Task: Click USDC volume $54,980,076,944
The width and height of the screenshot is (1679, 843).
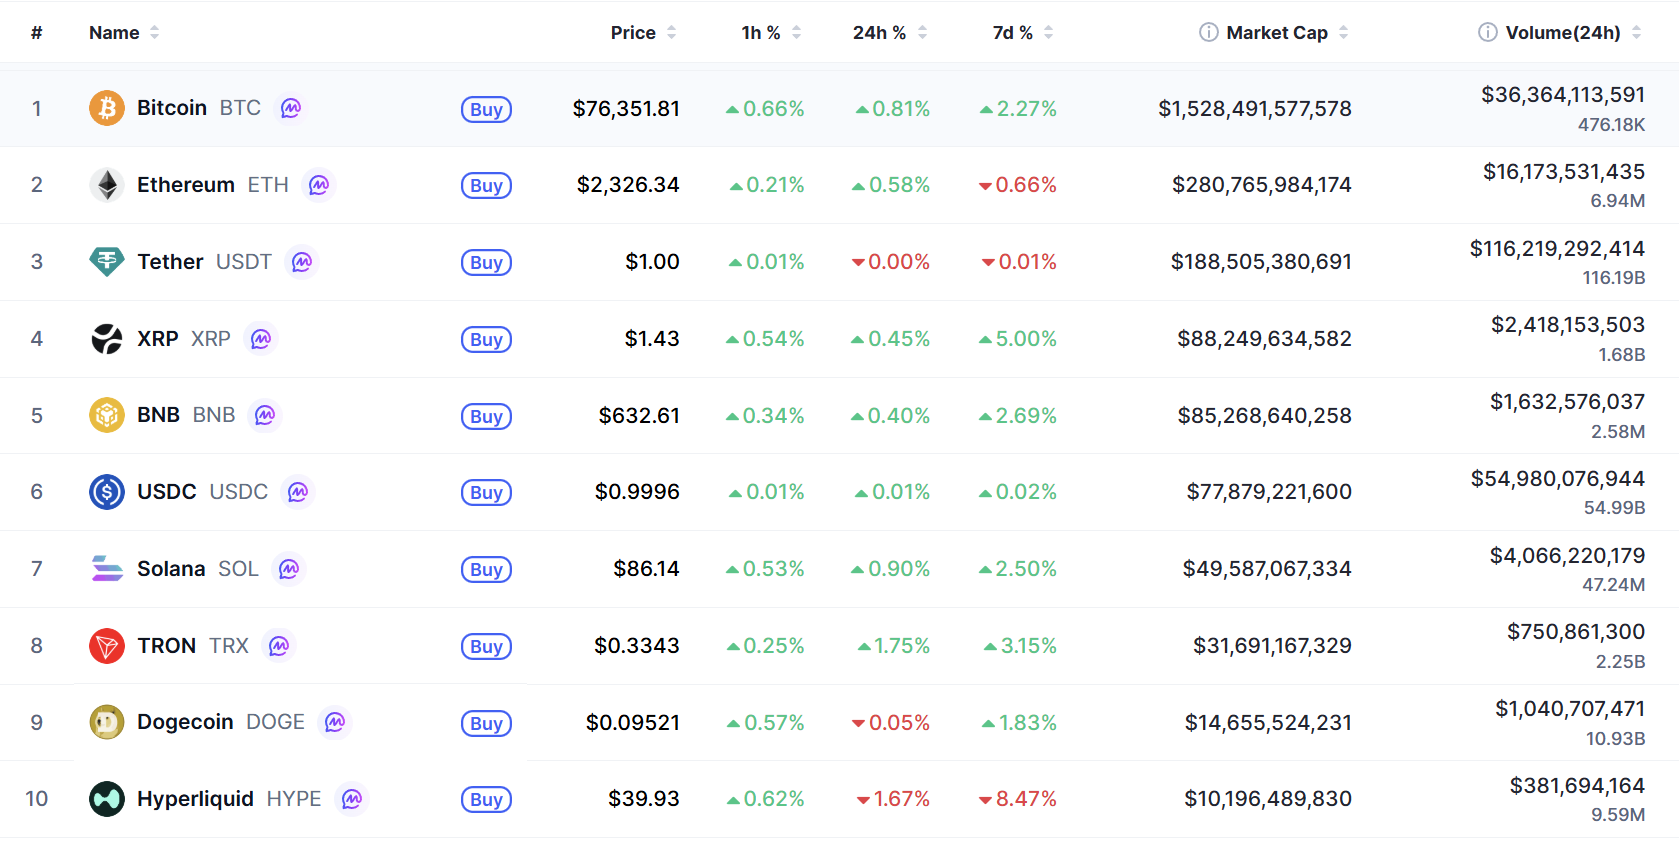Action: point(1558,478)
